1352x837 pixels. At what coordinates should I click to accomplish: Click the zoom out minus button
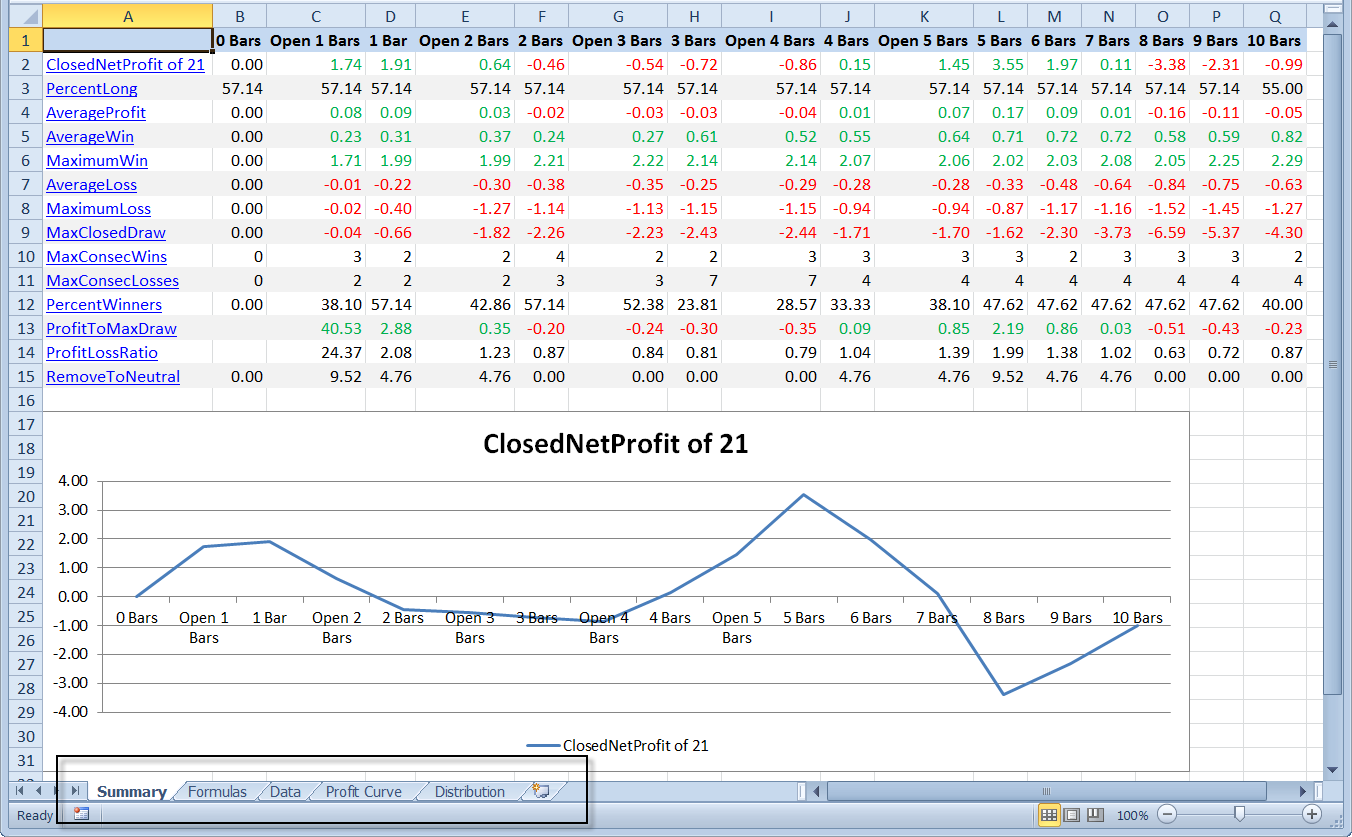point(1165,815)
